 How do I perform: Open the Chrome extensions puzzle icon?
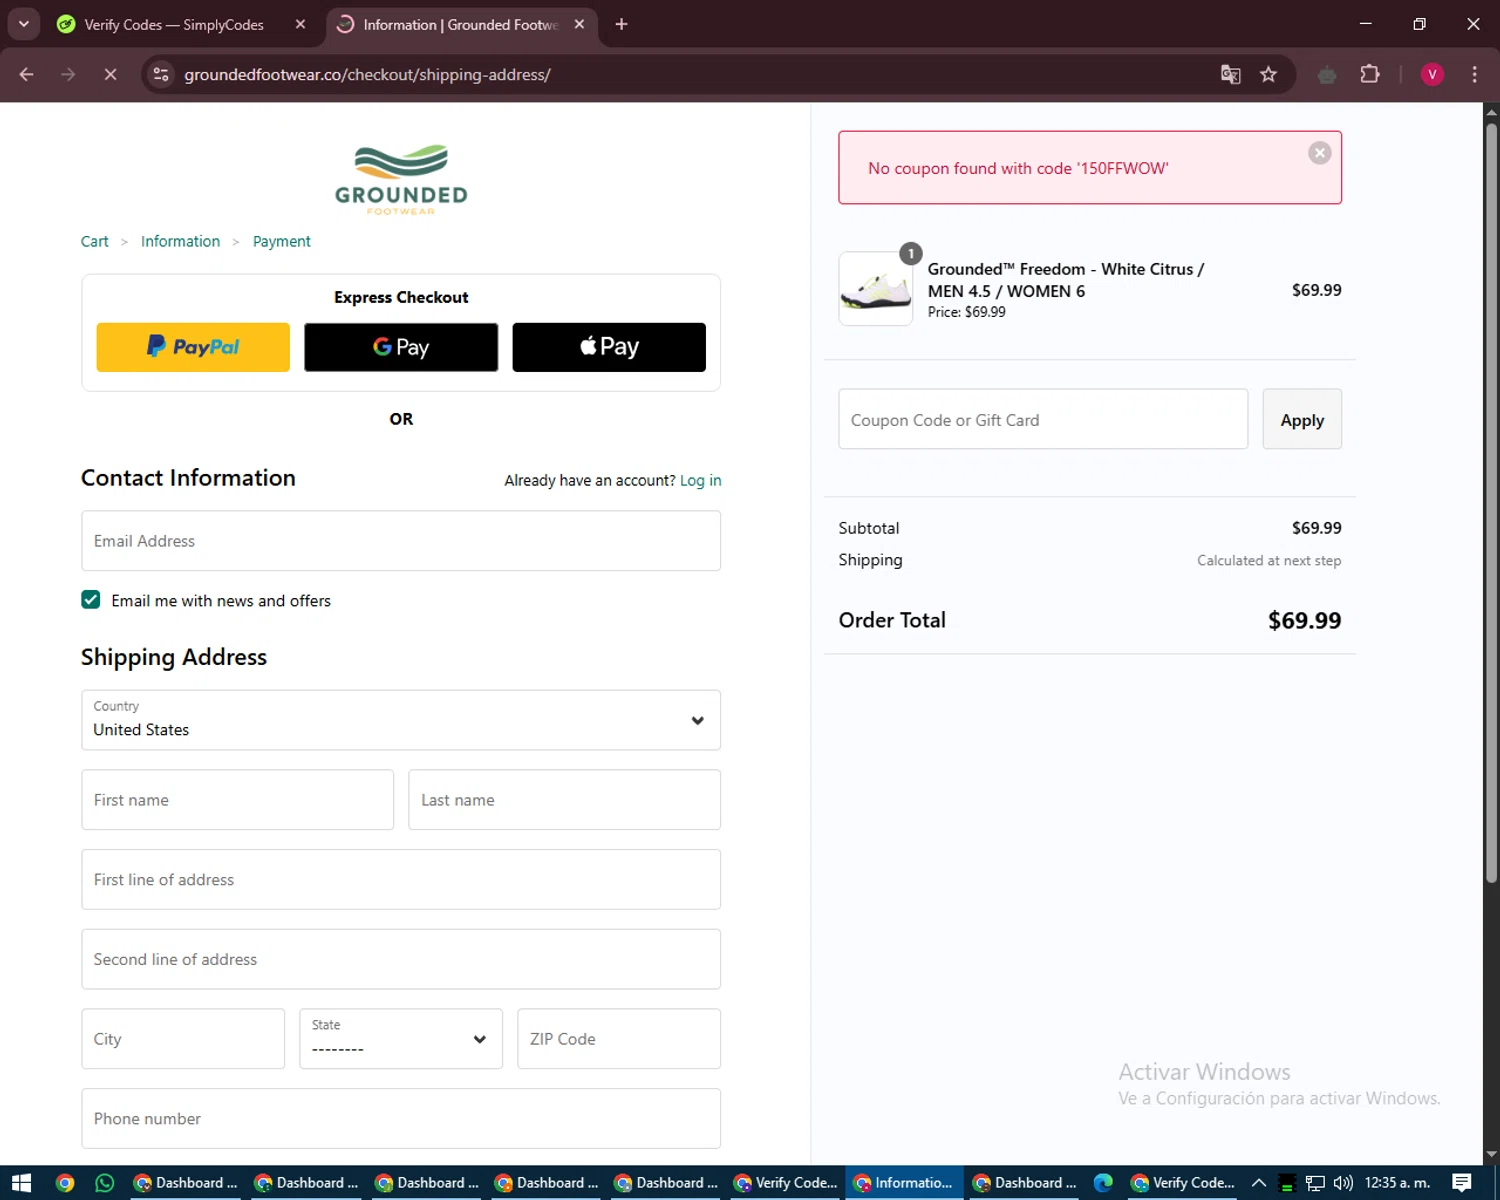[x=1370, y=74]
